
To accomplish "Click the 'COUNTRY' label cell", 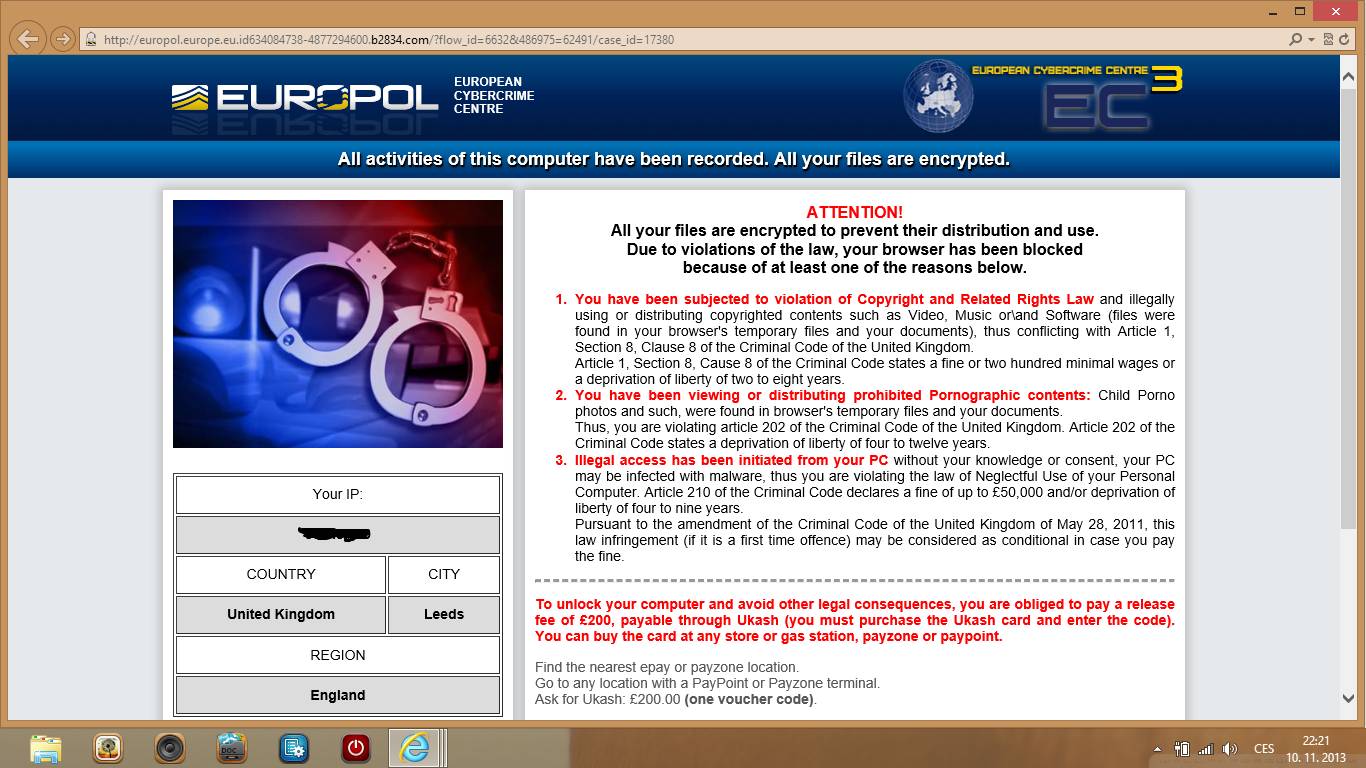I will pos(281,574).
